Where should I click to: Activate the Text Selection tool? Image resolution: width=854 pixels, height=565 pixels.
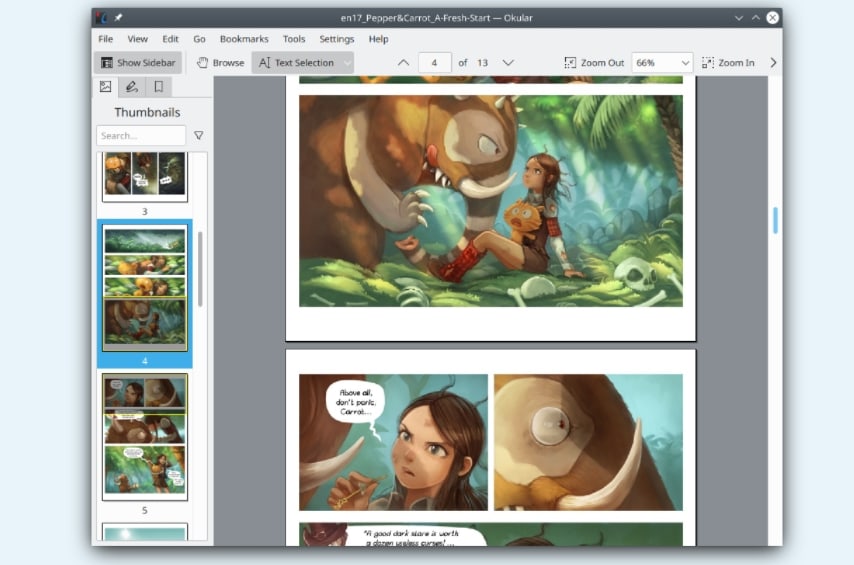click(297, 63)
